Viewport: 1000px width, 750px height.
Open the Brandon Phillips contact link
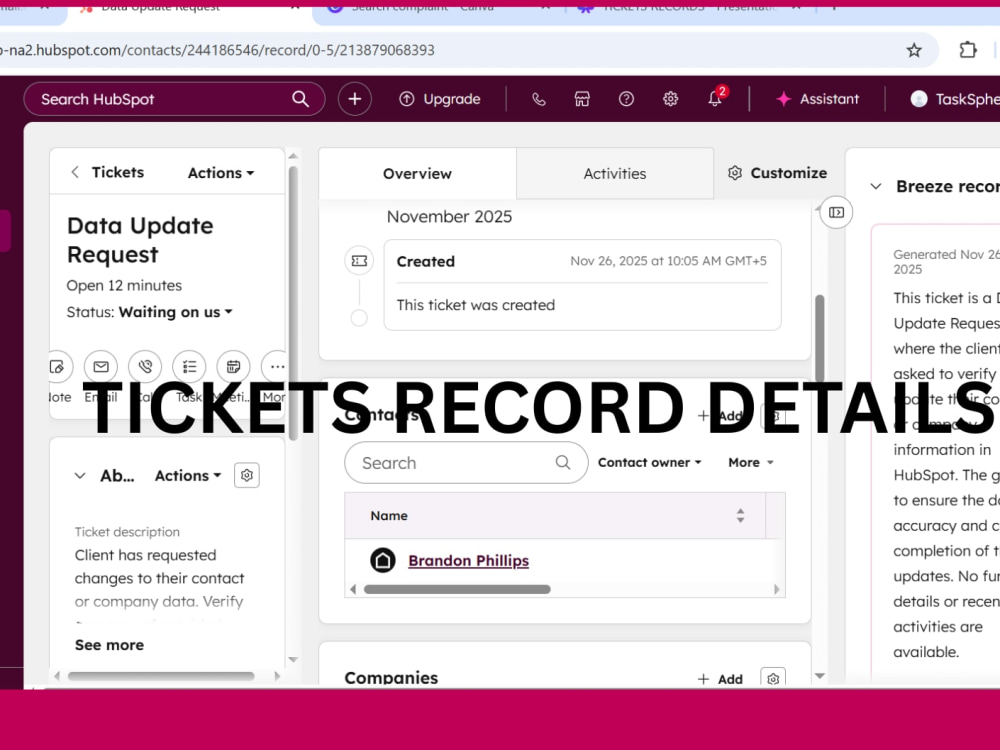pos(469,561)
